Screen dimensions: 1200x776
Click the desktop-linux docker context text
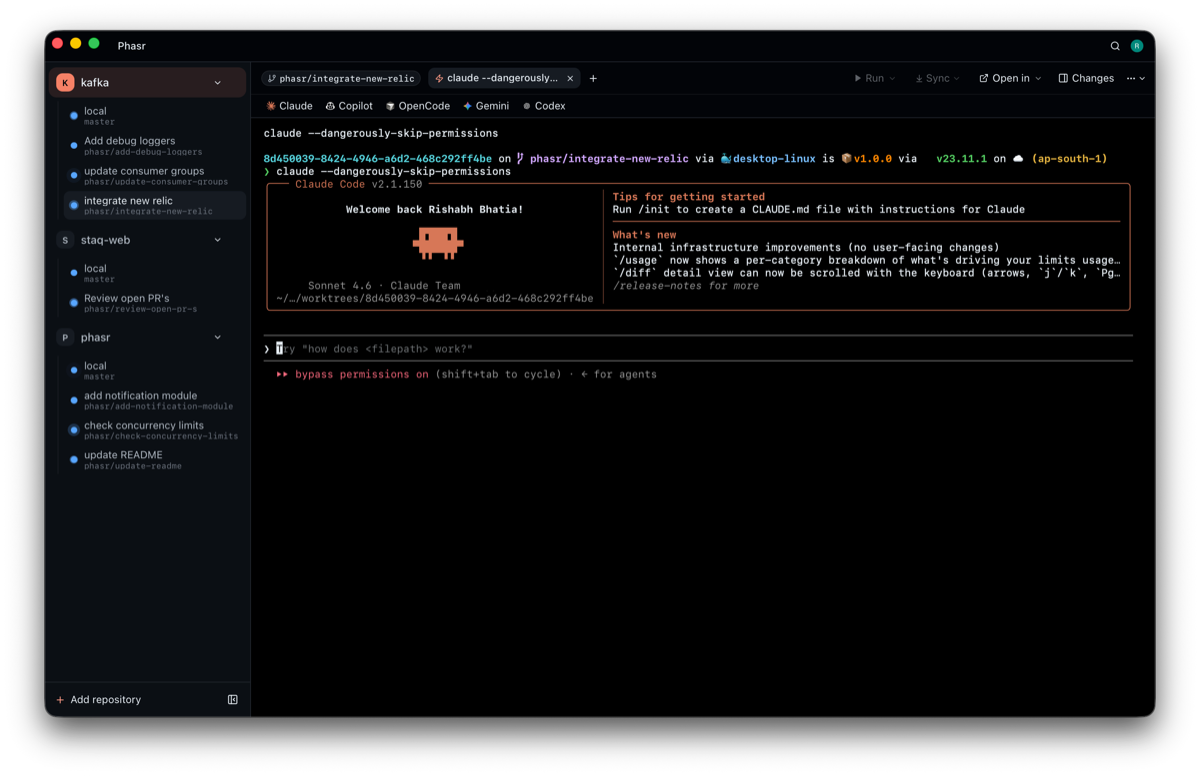(x=774, y=159)
